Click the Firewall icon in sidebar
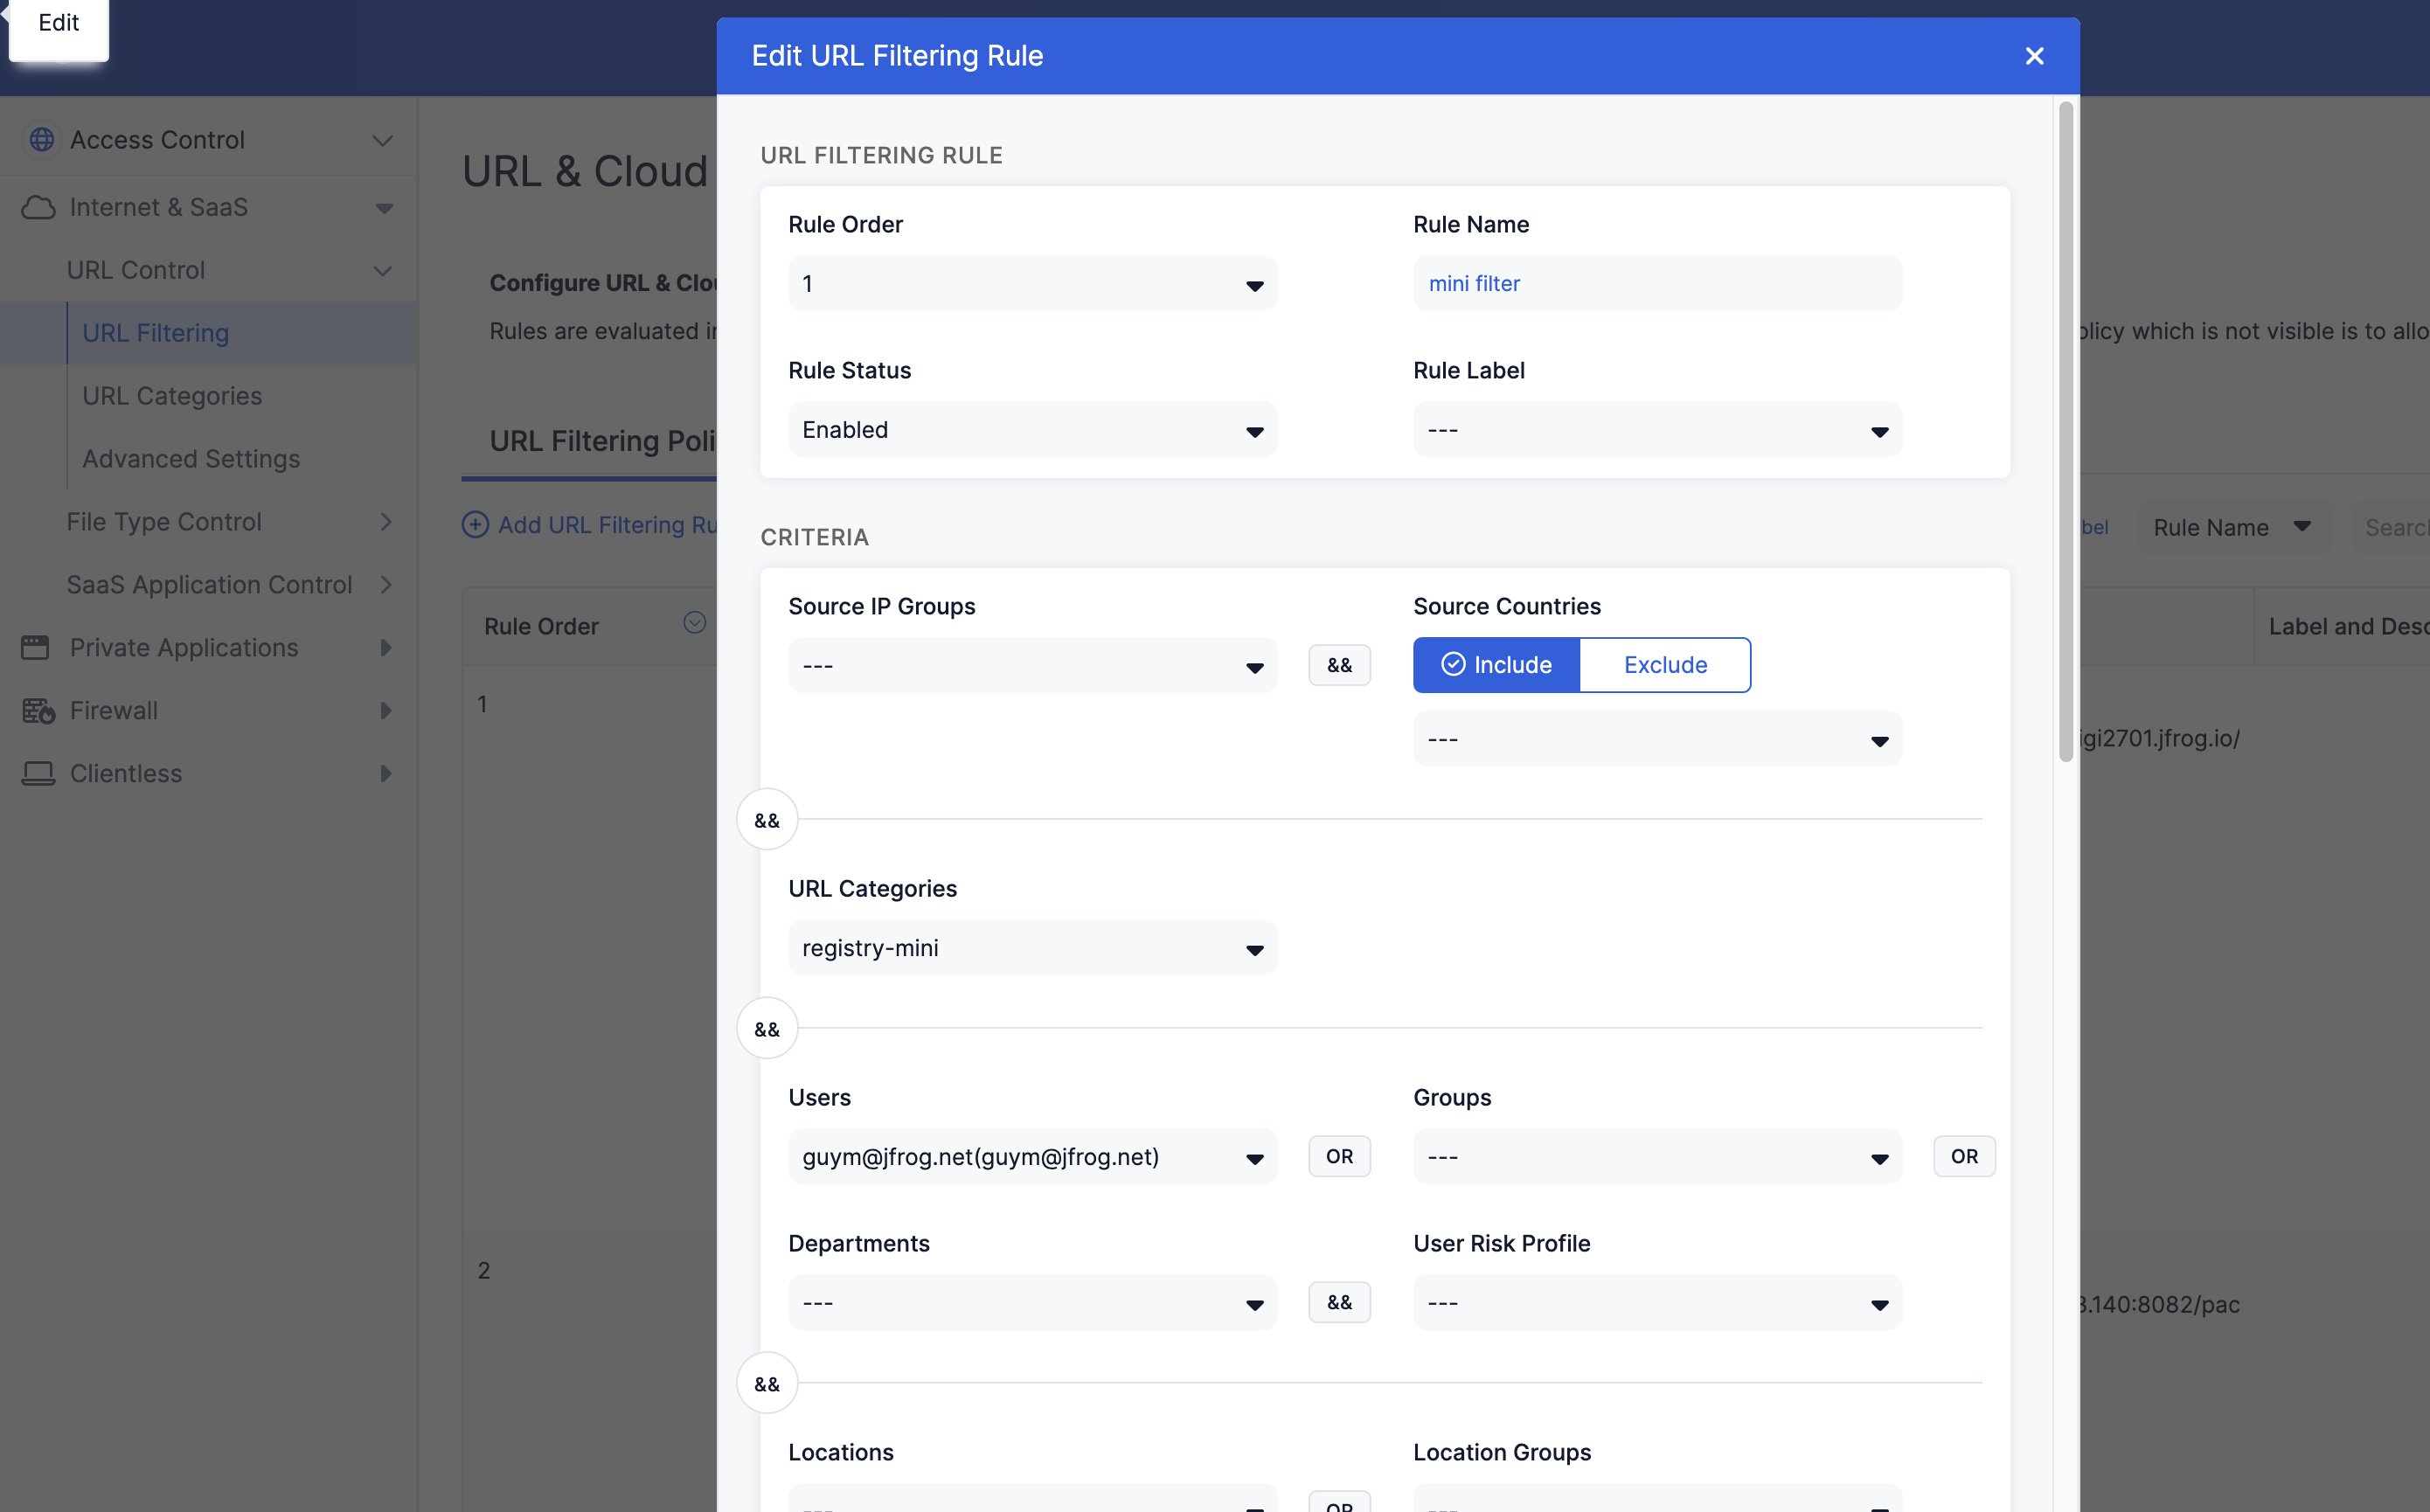The height and width of the screenshot is (1512, 2430). [38, 710]
